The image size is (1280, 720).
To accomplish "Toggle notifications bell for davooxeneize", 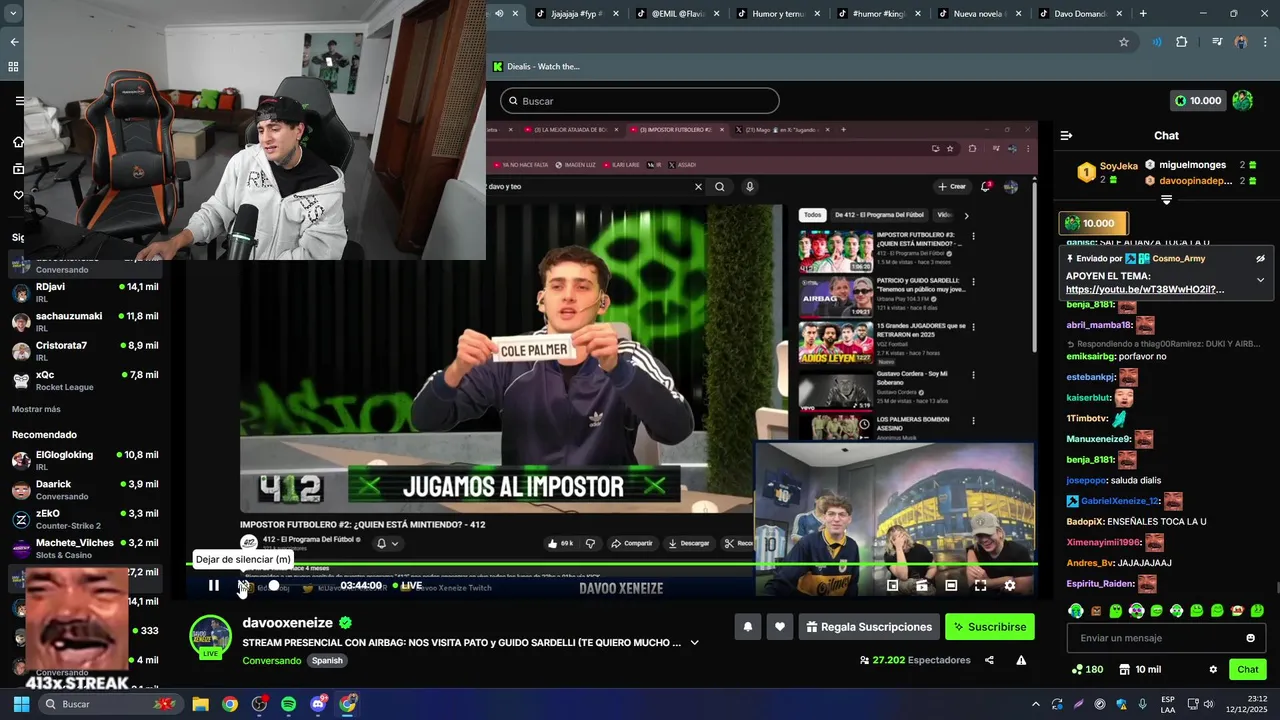I will click(x=747, y=627).
